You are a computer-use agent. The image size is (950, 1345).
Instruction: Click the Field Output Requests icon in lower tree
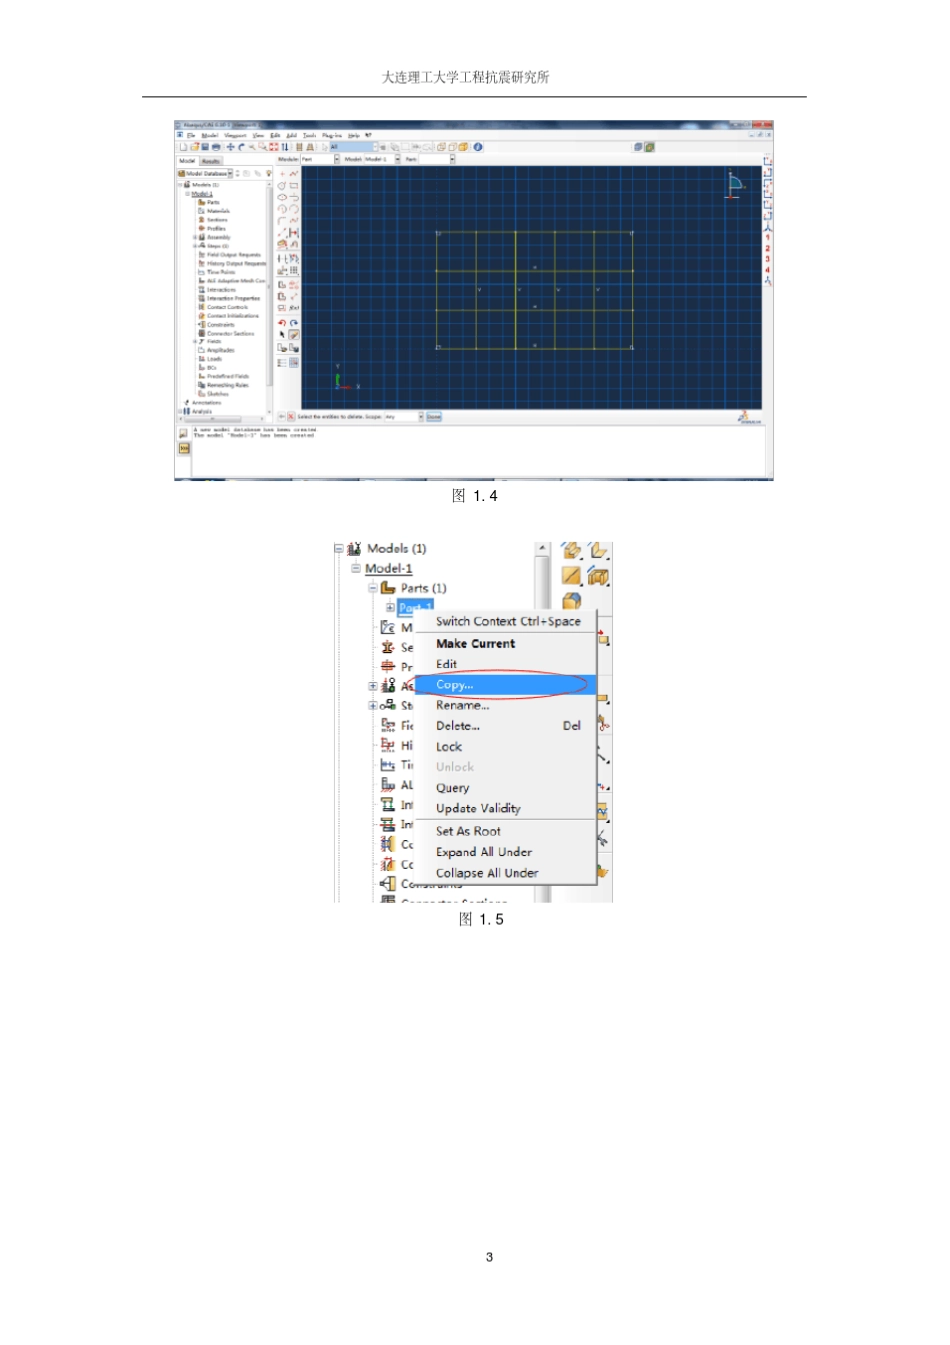(x=388, y=725)
